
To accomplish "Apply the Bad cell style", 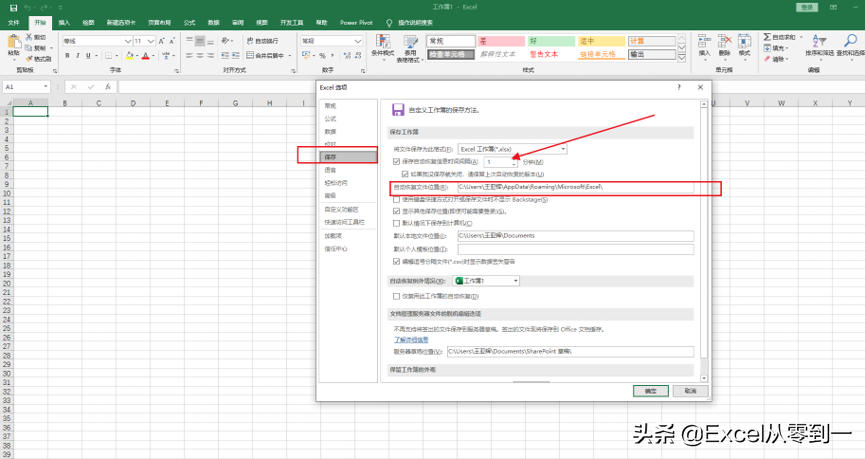I will (501, 41).
